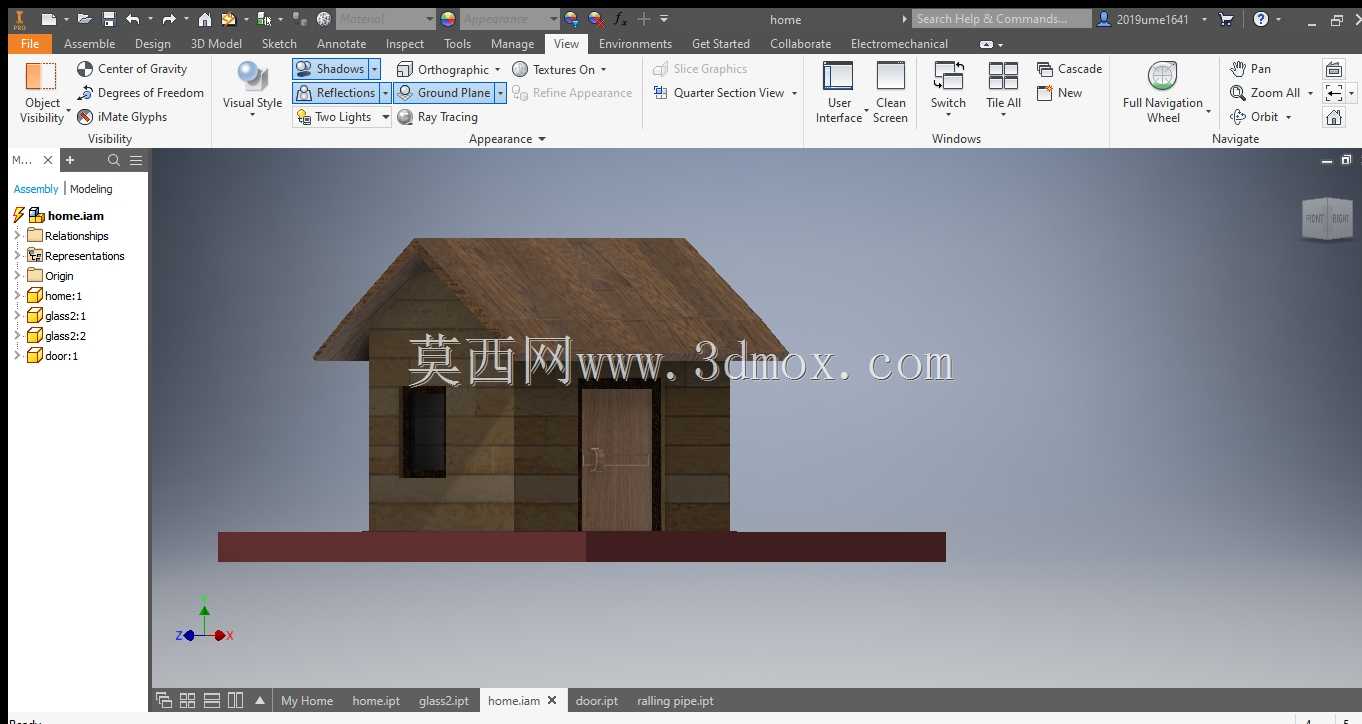
Task: Click Save icon in quick access toolbar
Action: point(109,19)
